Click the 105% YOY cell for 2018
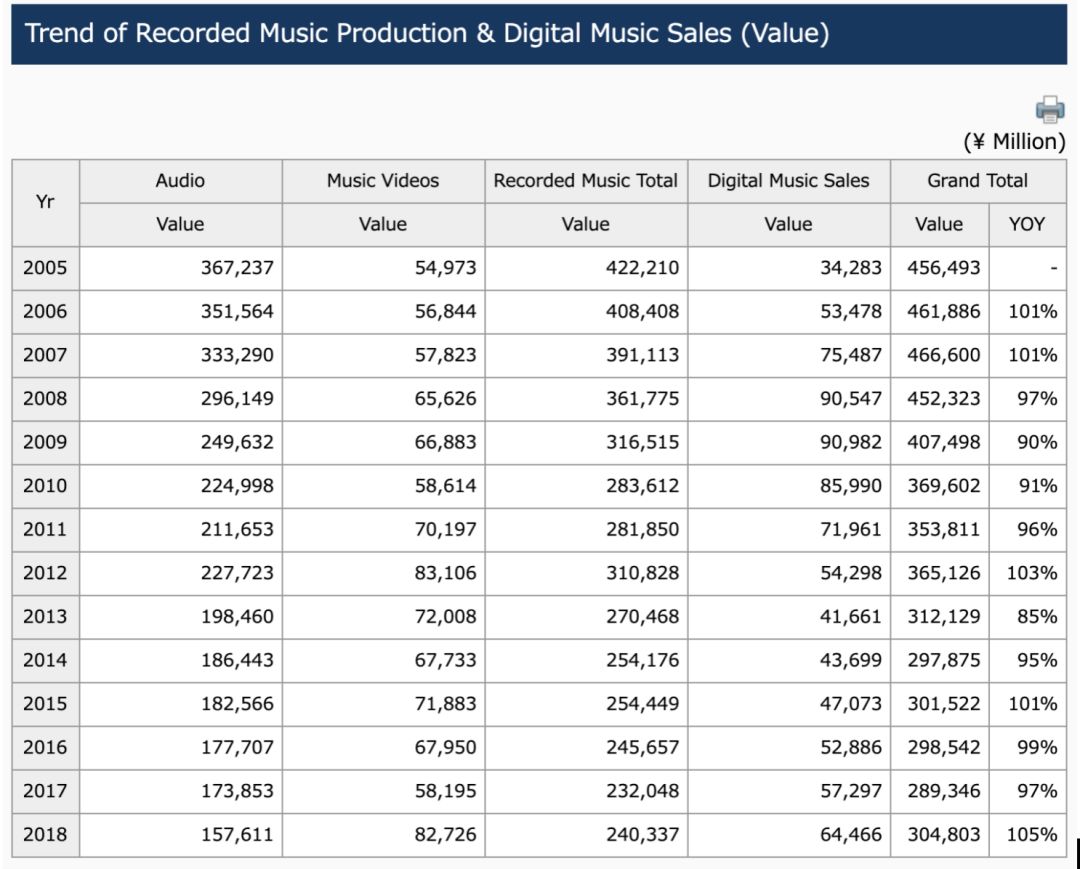The image size is (1080, 869). click(x=1032, y=834)
